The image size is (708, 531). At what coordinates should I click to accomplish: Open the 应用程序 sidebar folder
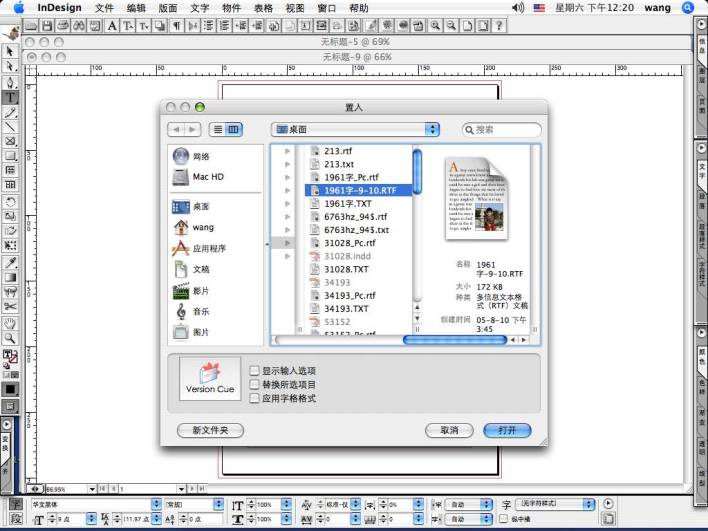pos(209,249)
